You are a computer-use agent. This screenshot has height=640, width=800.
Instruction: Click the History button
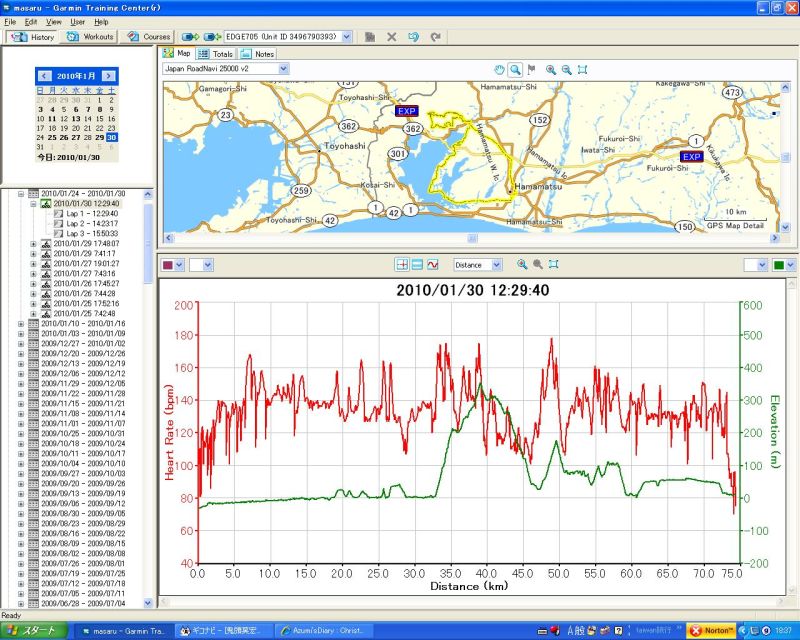pyautogui.click(x=33, y=37)
